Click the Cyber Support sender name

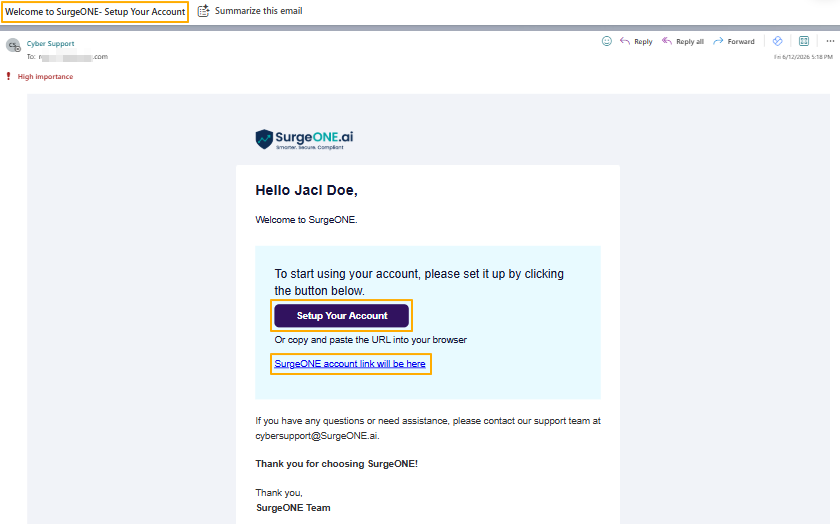pyautogui.click(x=50, y=43)
